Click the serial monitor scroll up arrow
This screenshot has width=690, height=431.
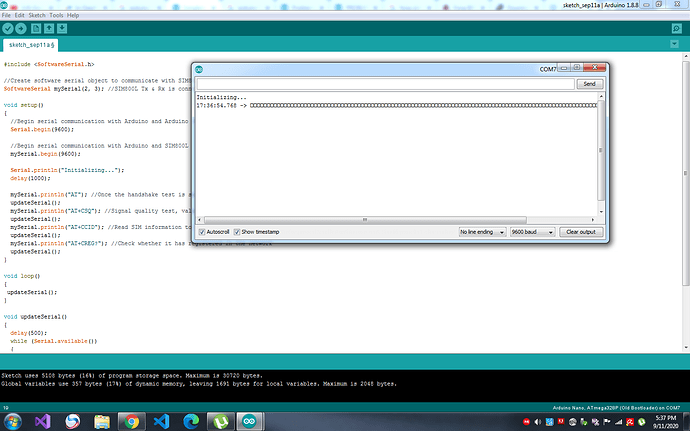(601, 96)
